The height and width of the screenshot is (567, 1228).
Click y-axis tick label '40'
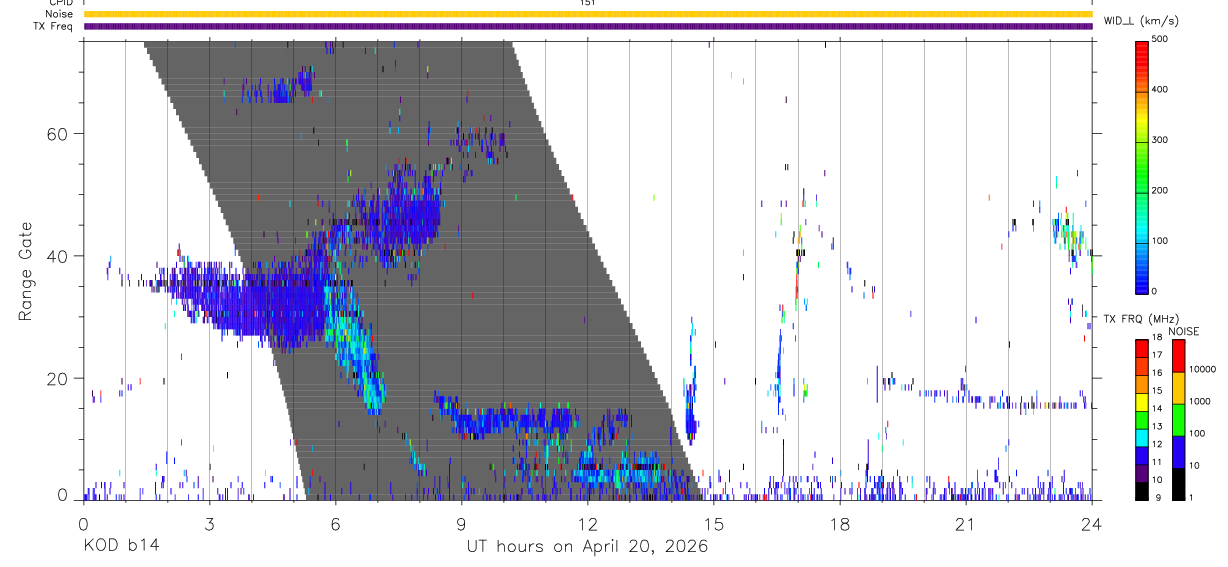point(59,256)
